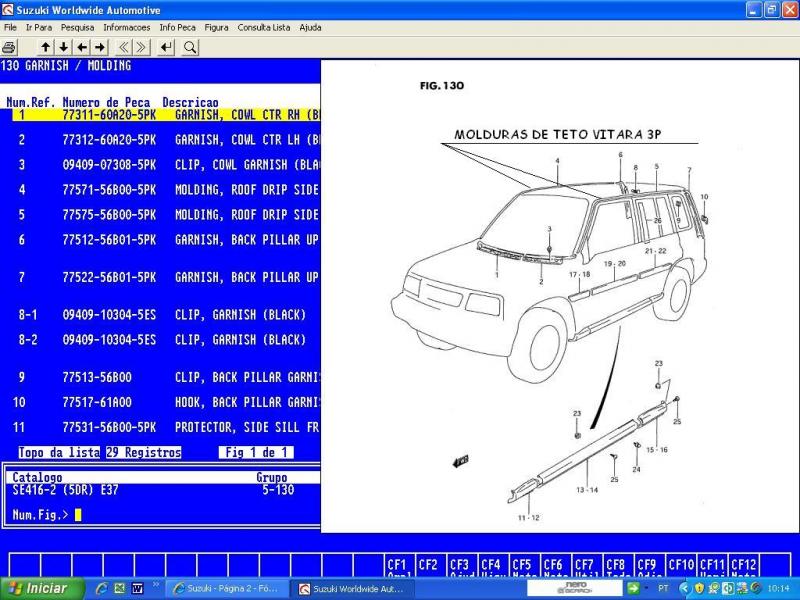Click the Fig 1 de 1 indicator

[x=256, y=453]
